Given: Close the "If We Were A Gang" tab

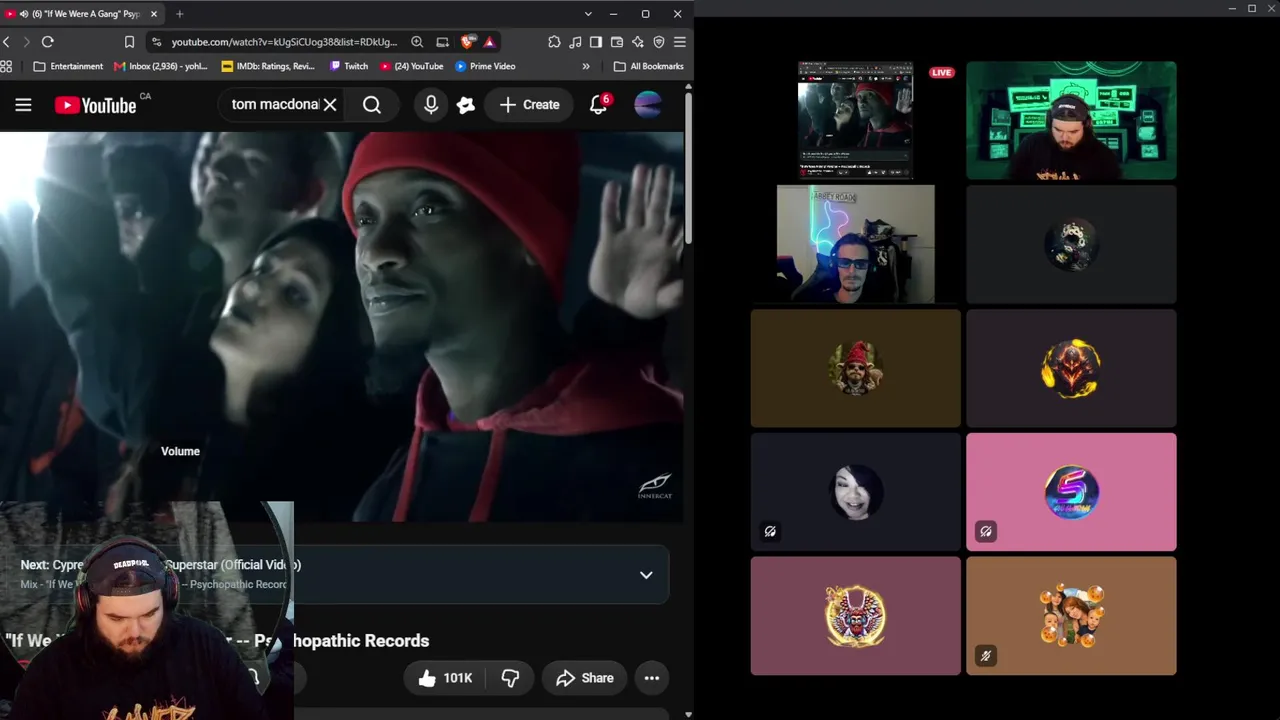Looking at the screenshot, I should 154,14.
